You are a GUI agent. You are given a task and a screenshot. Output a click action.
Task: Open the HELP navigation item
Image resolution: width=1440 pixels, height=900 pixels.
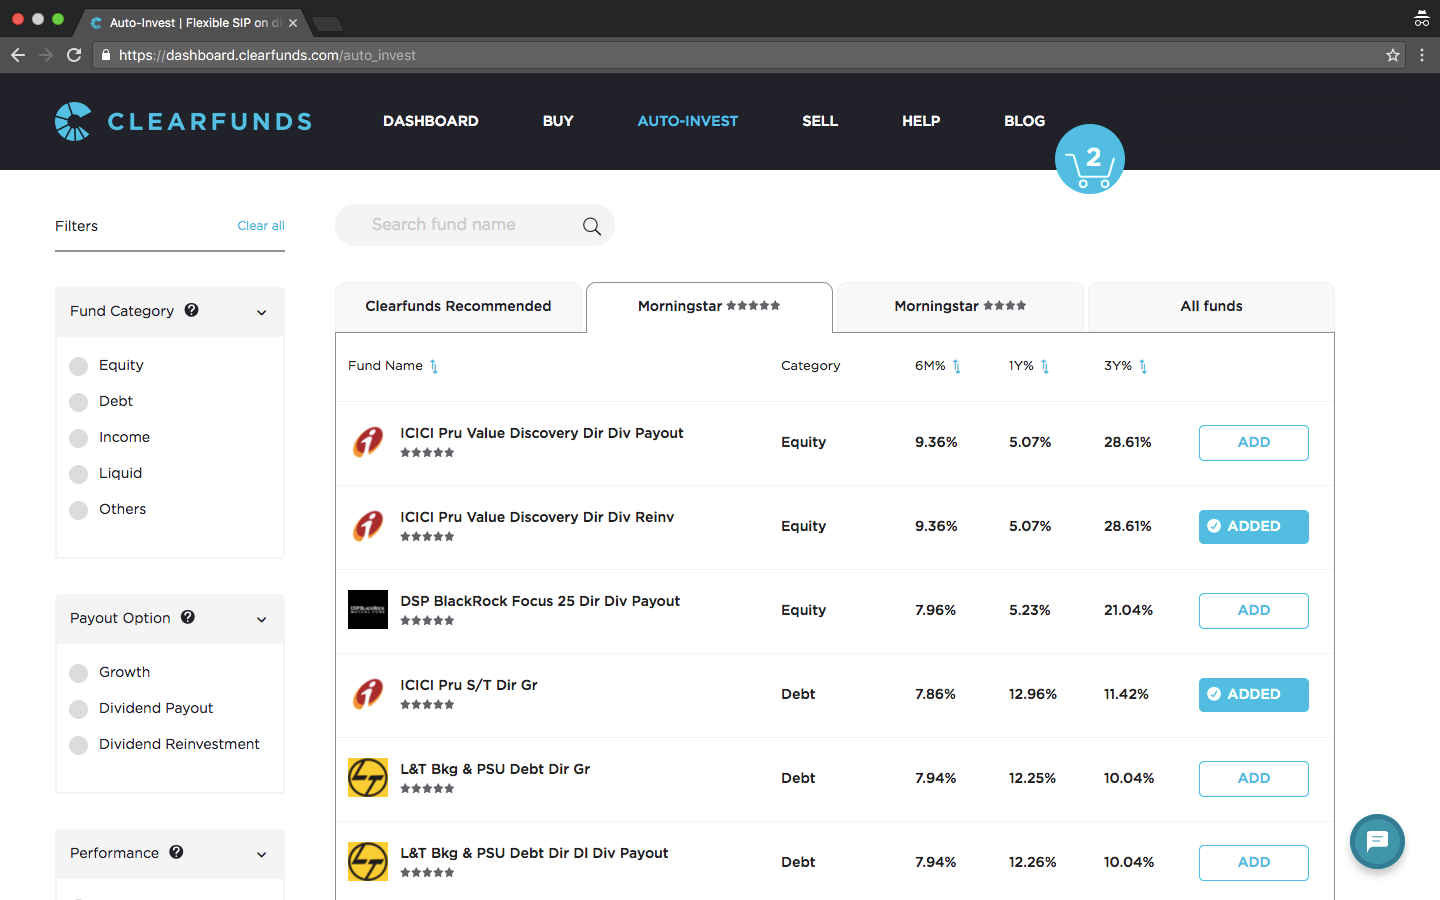pyautogui.click(x=921, y=121)
